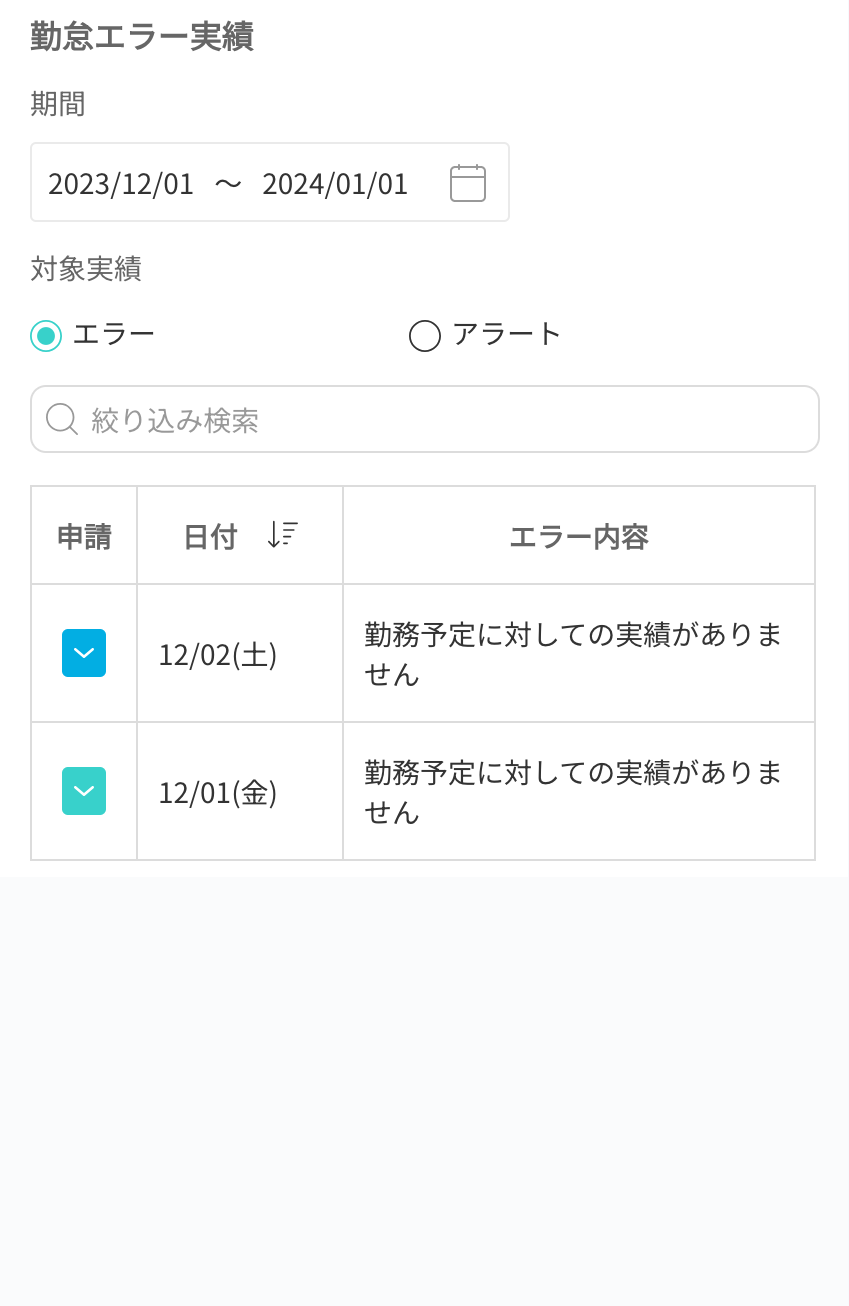Select the エラー radio button

click(46, 335)
